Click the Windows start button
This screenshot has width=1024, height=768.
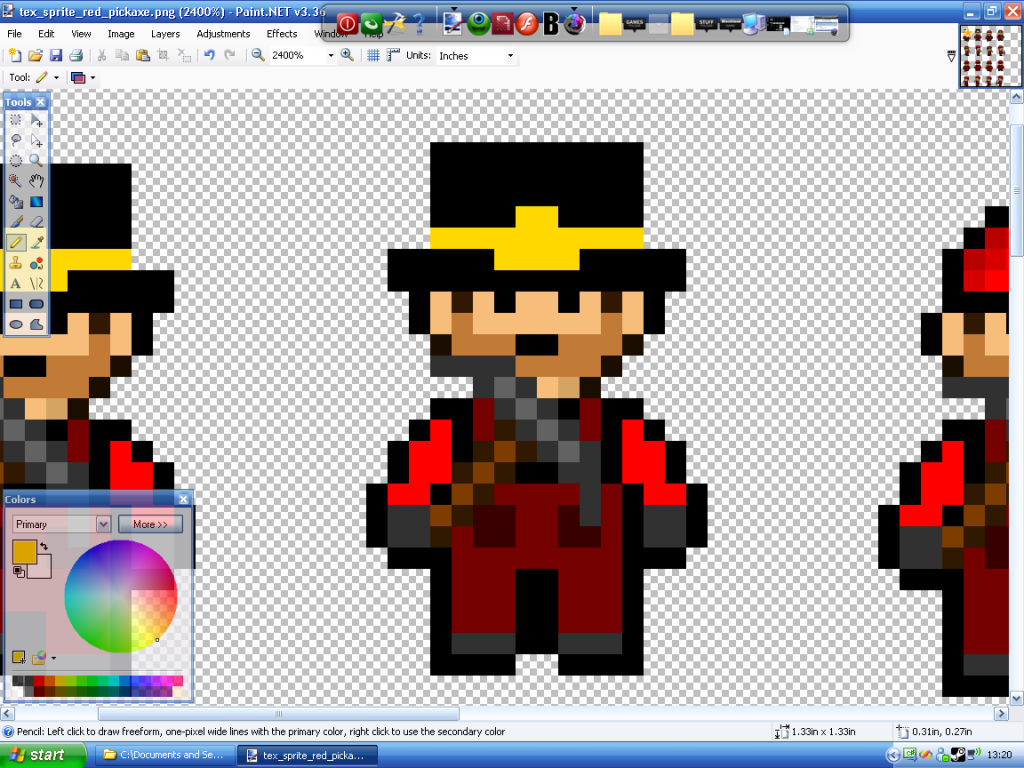pyautogui.click(x=36, y=755)
